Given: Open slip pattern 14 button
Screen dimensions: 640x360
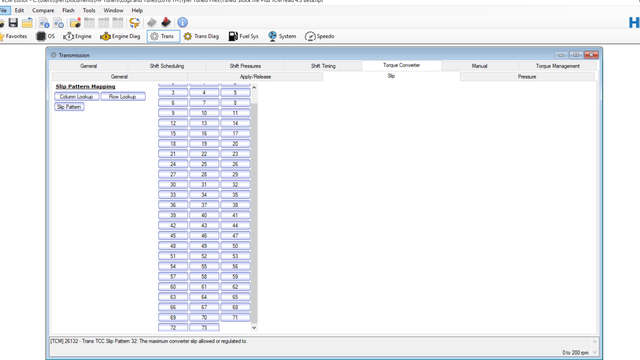Looking at the screenshot, I should [235, 123].
